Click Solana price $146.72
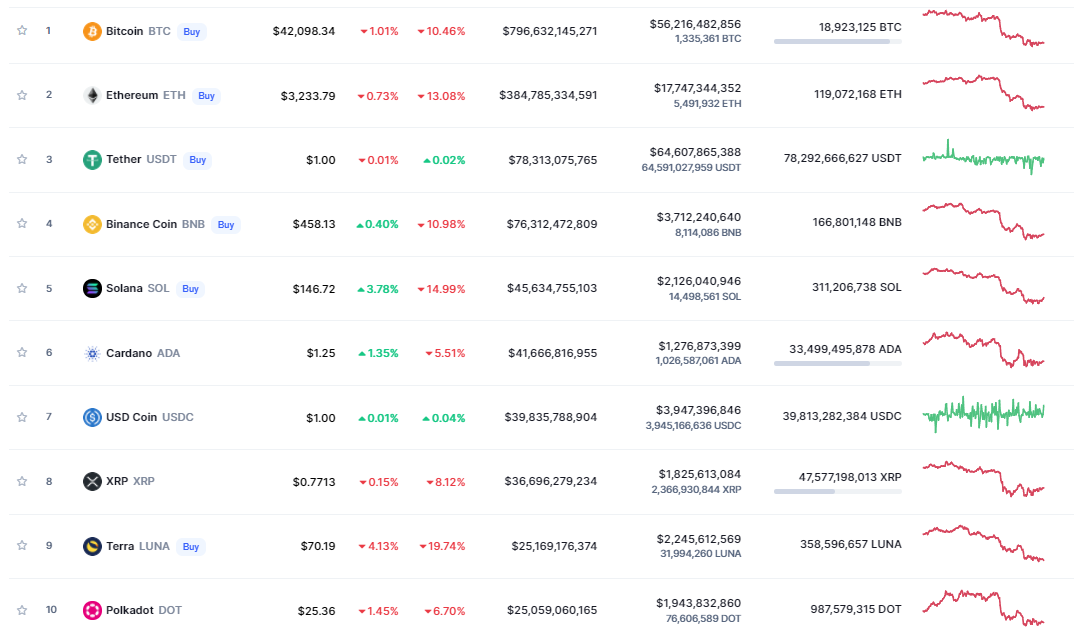The width and height of the screenshot is (1074, 627). pyautogui.click(x=314, y=289)
